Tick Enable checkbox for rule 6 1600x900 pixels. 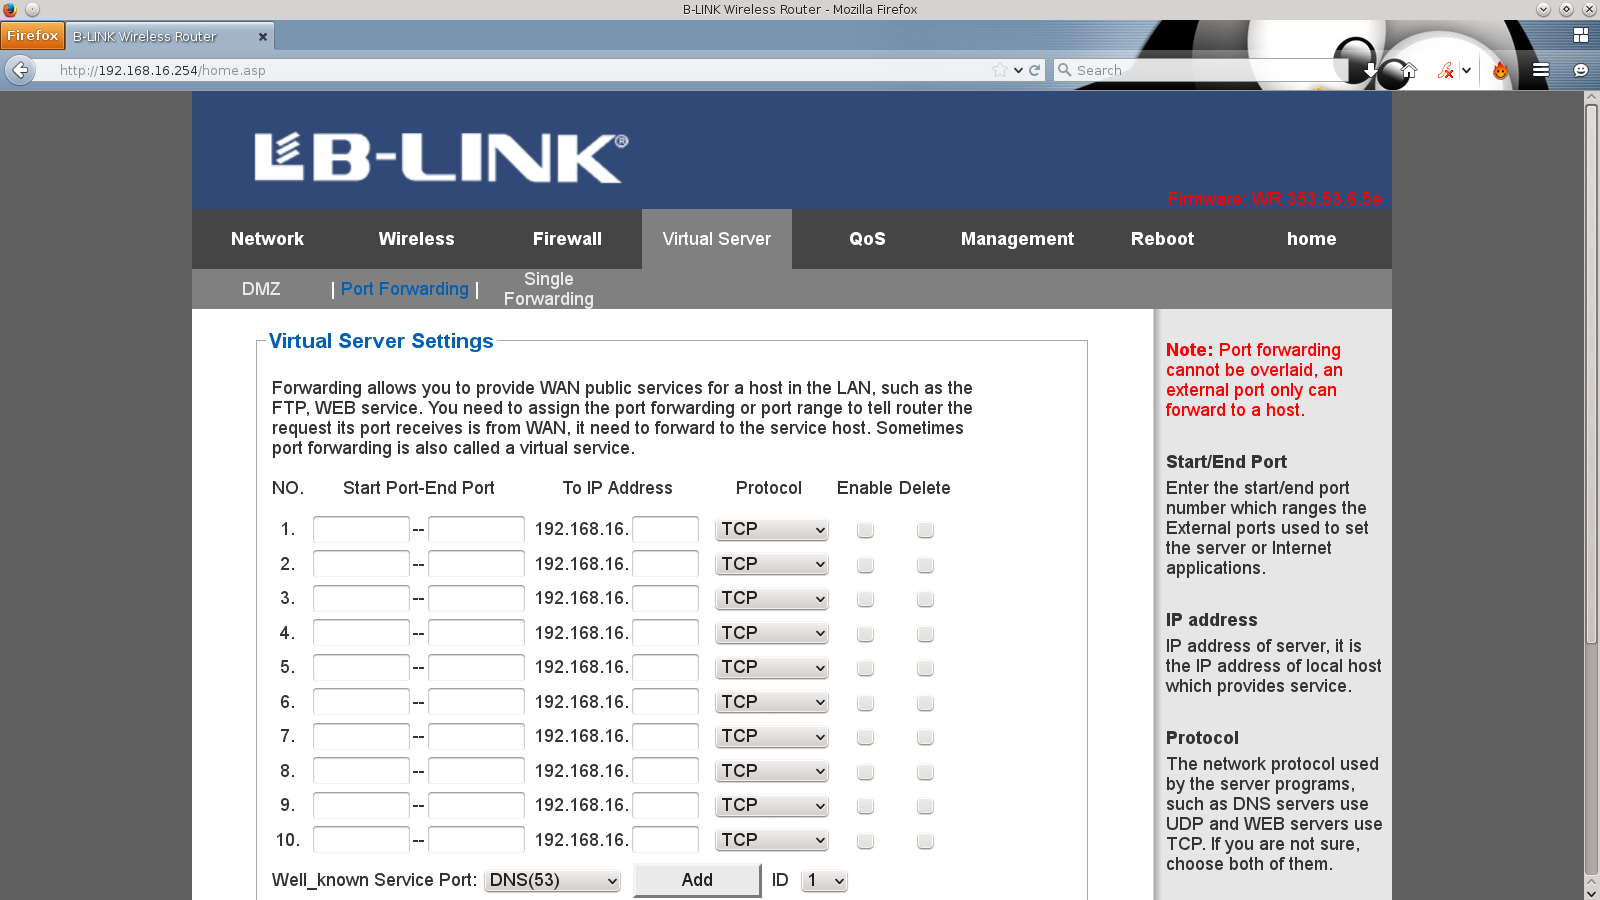866,703
